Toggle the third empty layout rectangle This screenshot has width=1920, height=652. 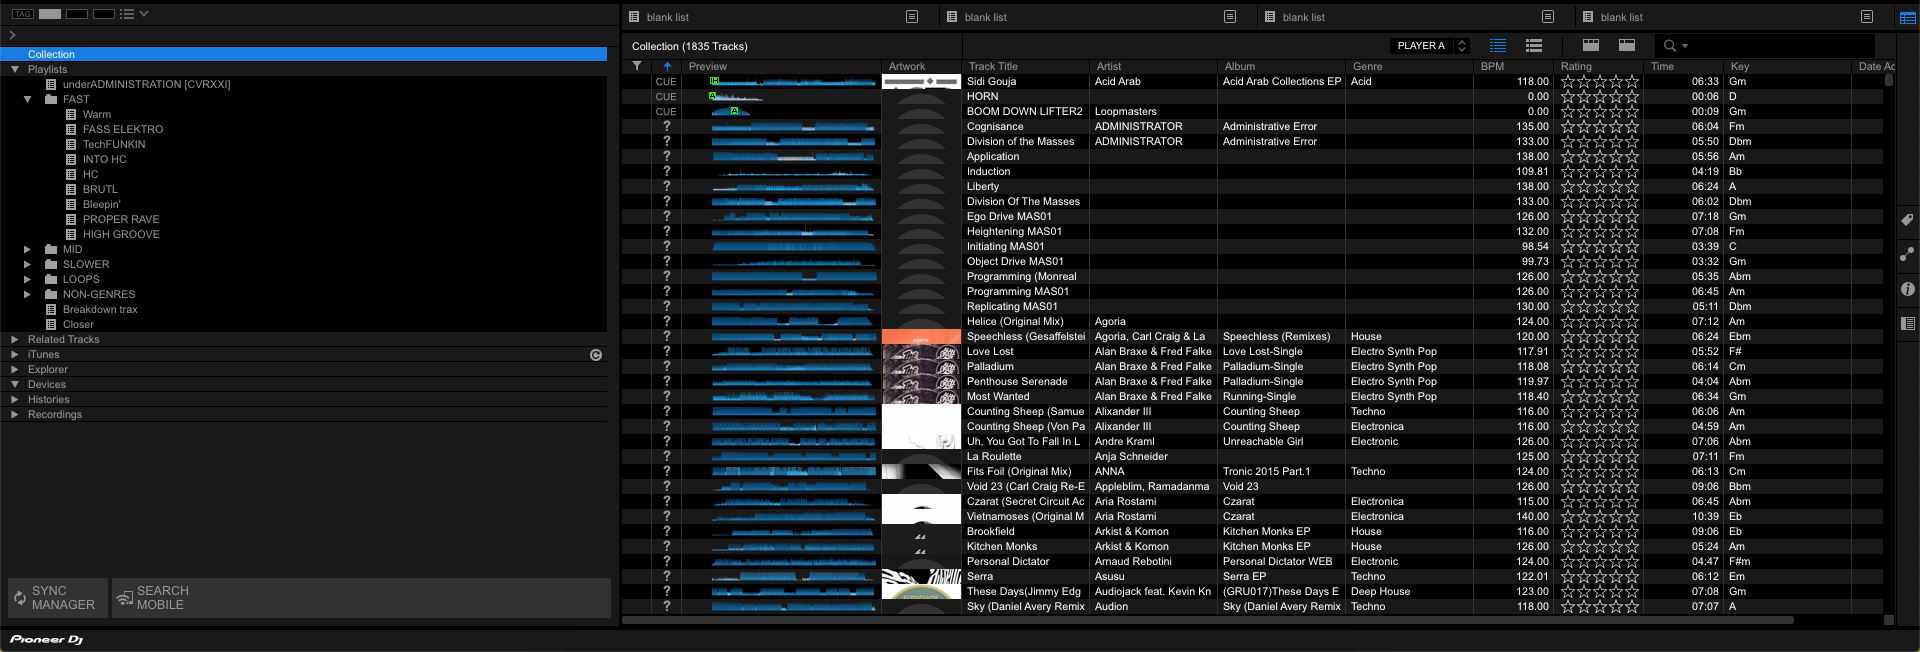coord(104,14)
